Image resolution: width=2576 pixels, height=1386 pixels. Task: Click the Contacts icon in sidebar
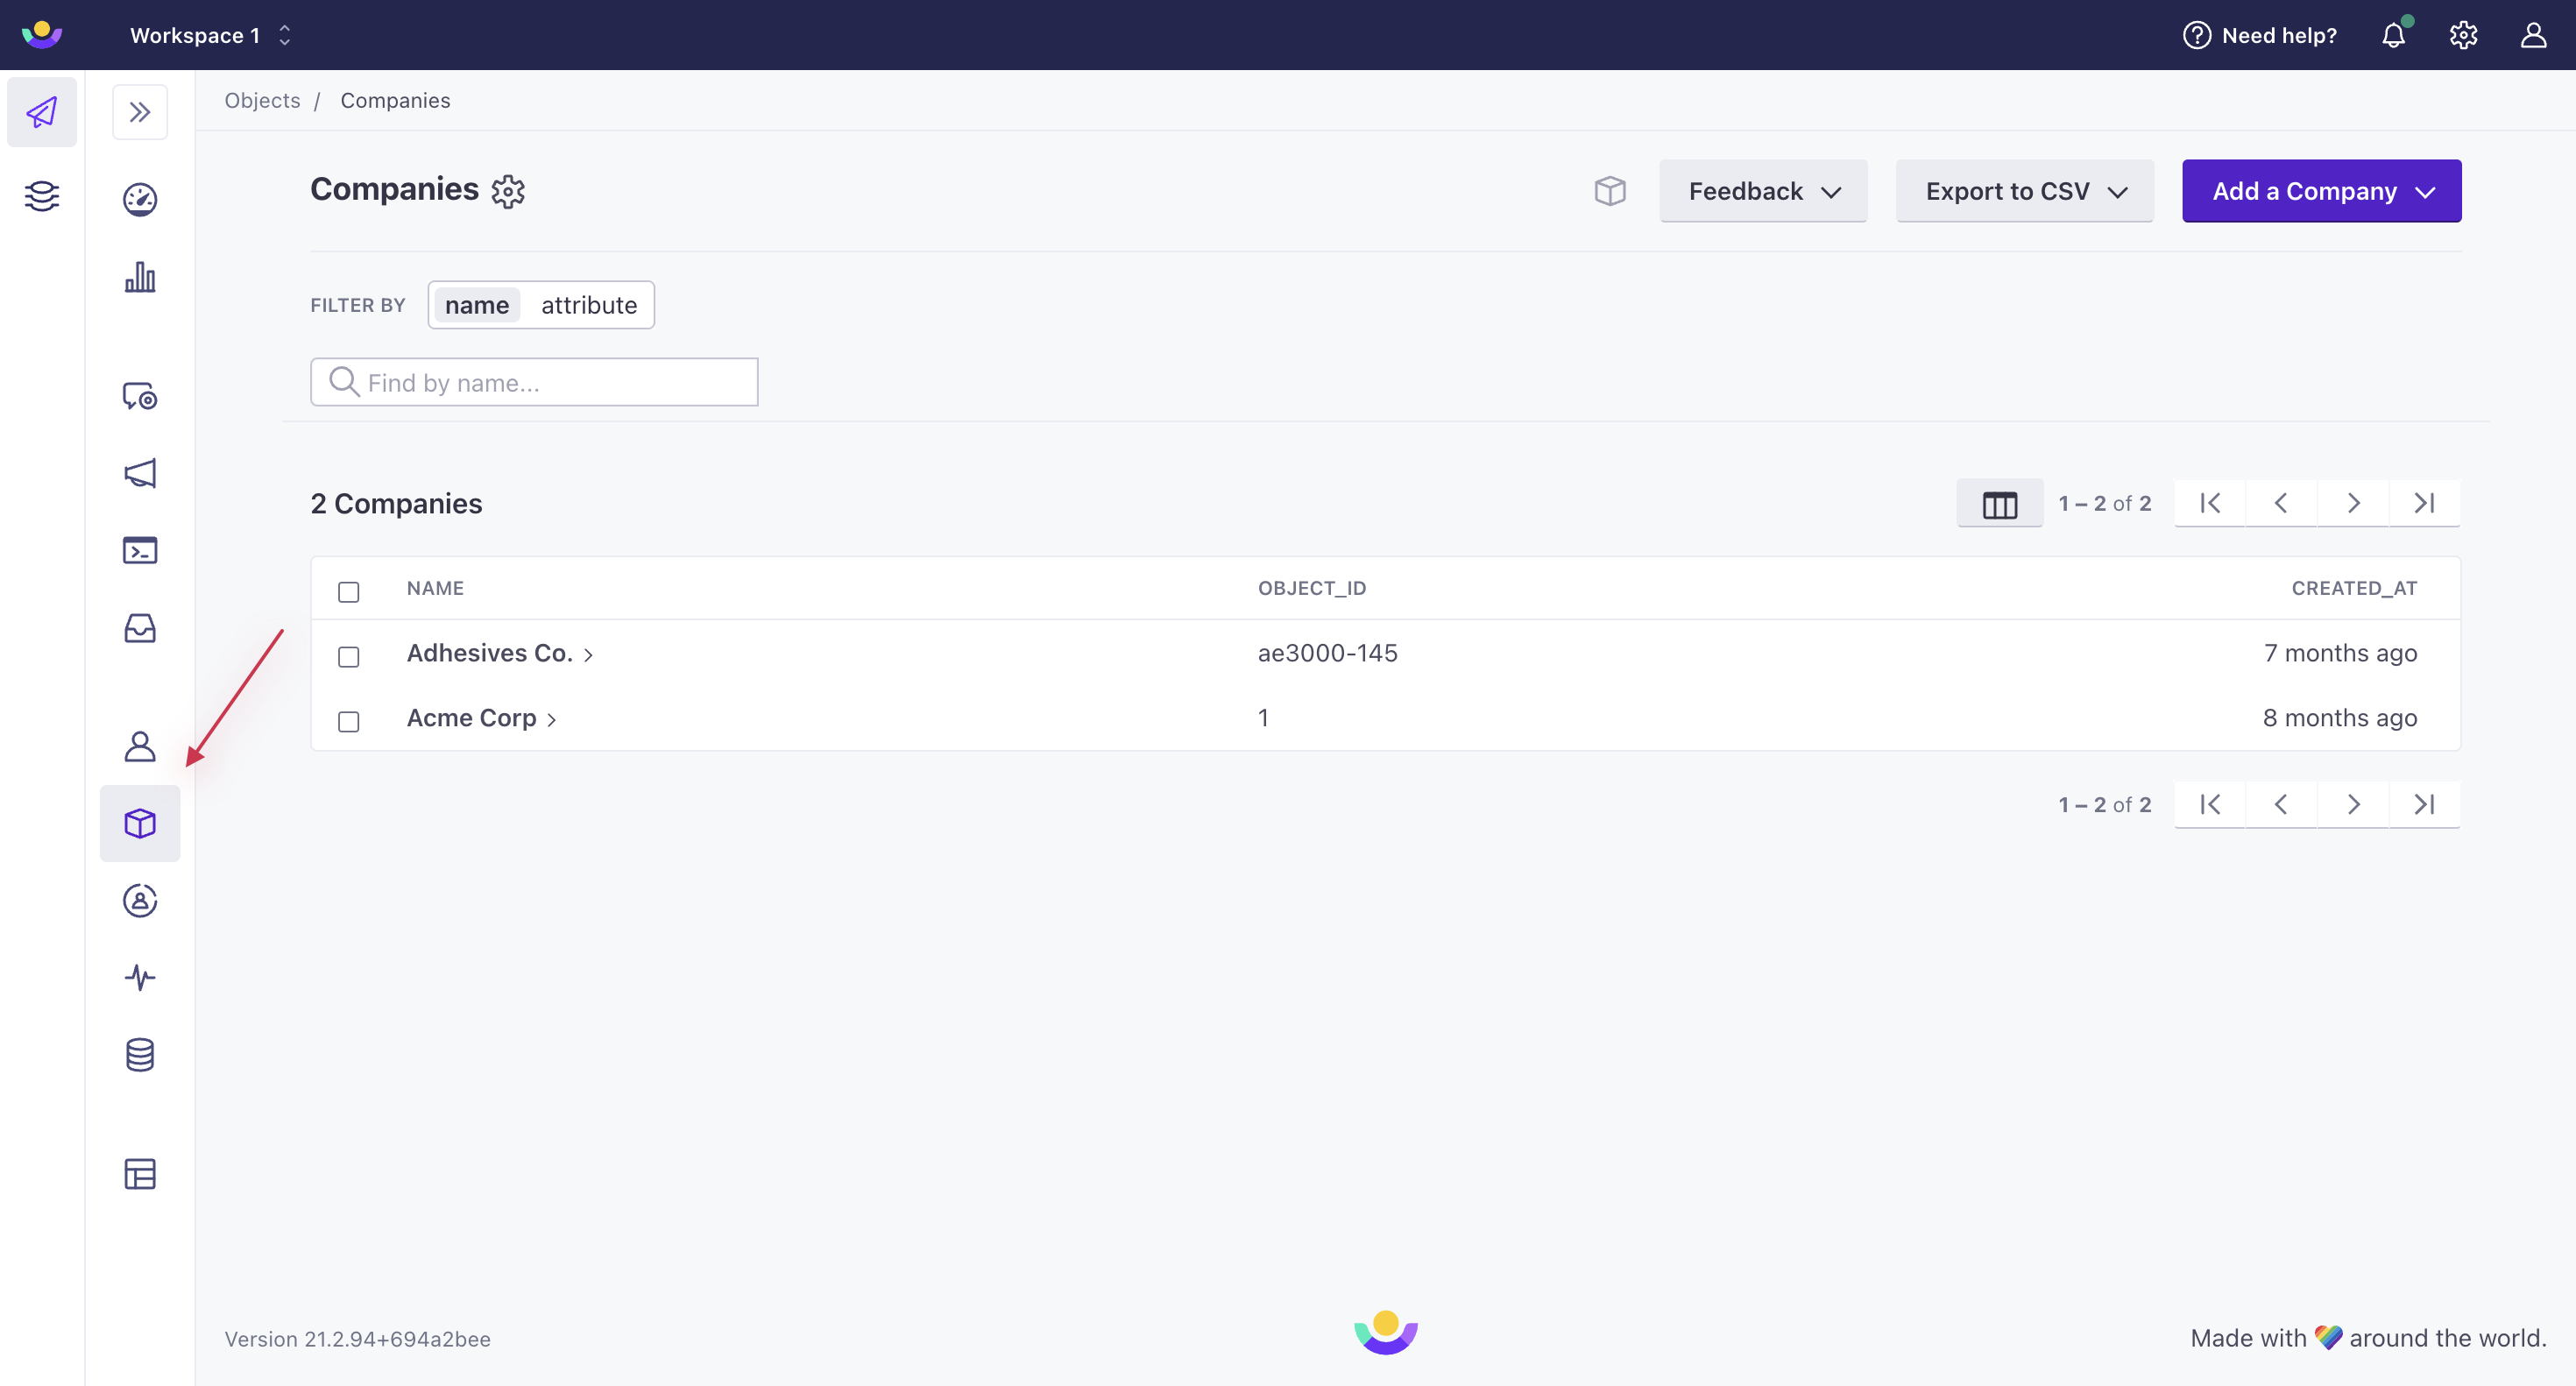[140, 746]
